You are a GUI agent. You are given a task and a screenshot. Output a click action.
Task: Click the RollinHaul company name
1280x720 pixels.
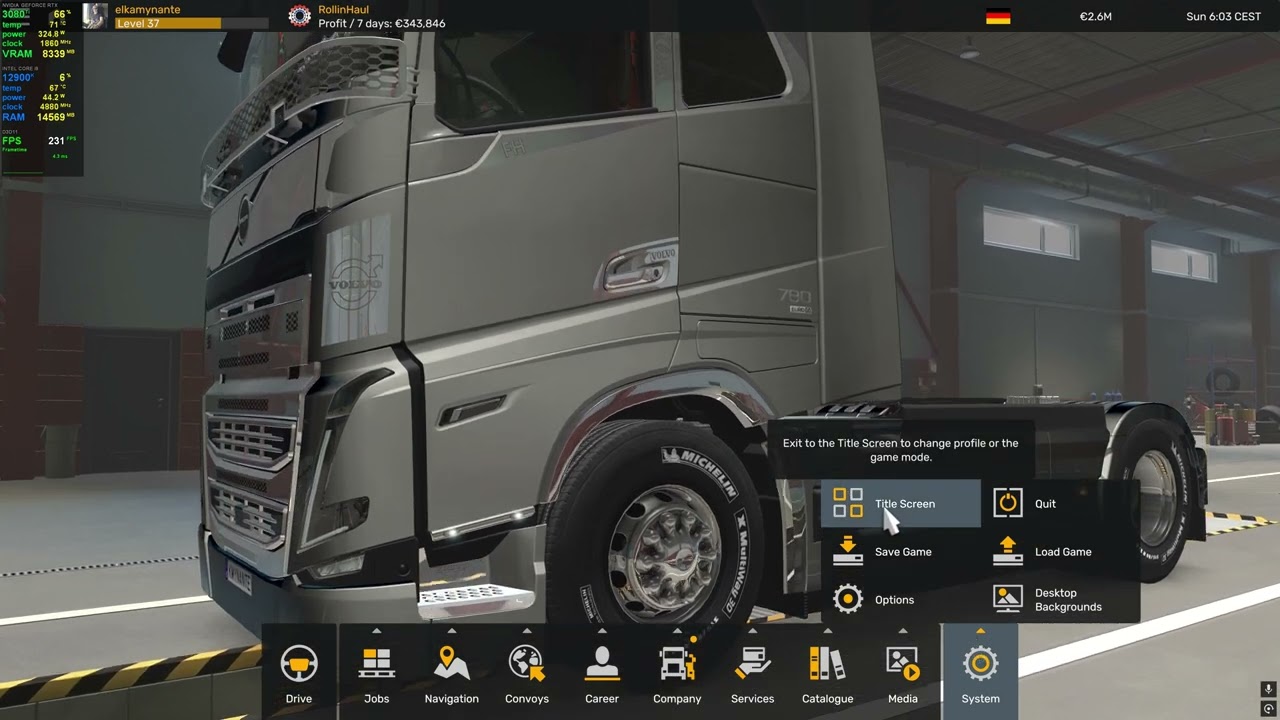point(343,9)
